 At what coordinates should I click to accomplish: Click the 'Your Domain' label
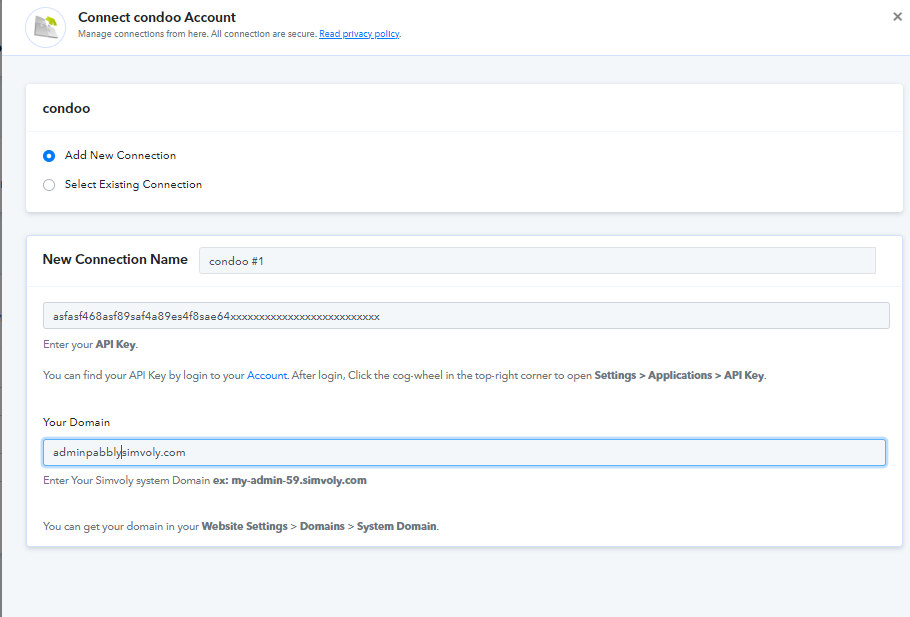point(77,422)
